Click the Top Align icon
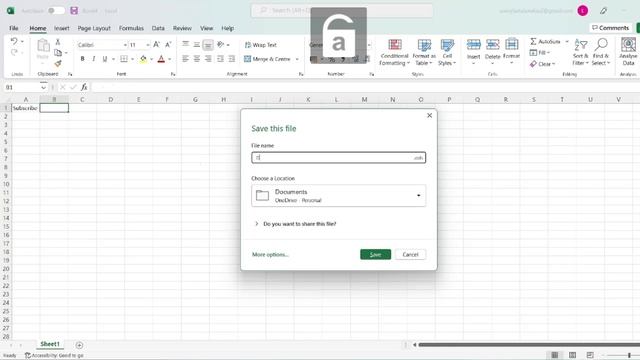This screenshot has height=360, width=640. pos(185,44)
